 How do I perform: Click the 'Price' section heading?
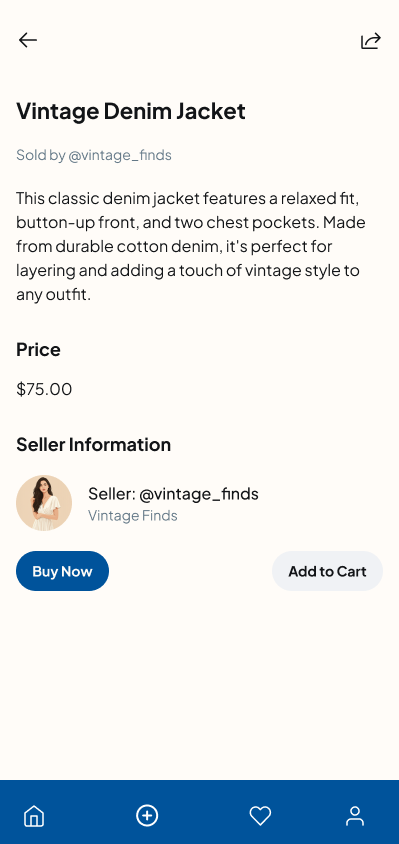[x=38, y=350]
